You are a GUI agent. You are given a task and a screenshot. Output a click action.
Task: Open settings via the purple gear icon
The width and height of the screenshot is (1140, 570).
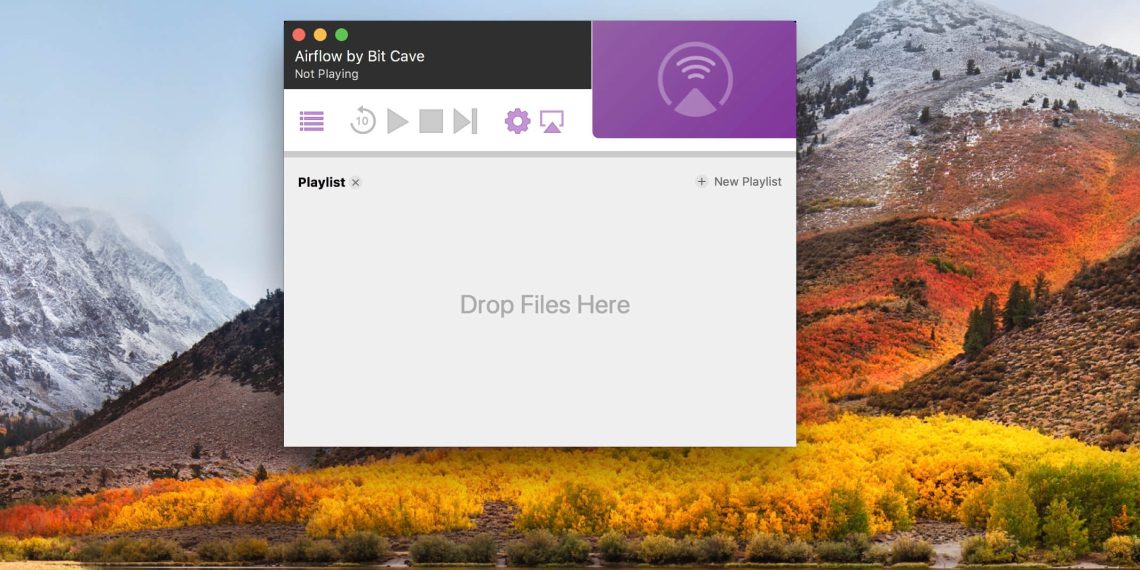[517, 122]
